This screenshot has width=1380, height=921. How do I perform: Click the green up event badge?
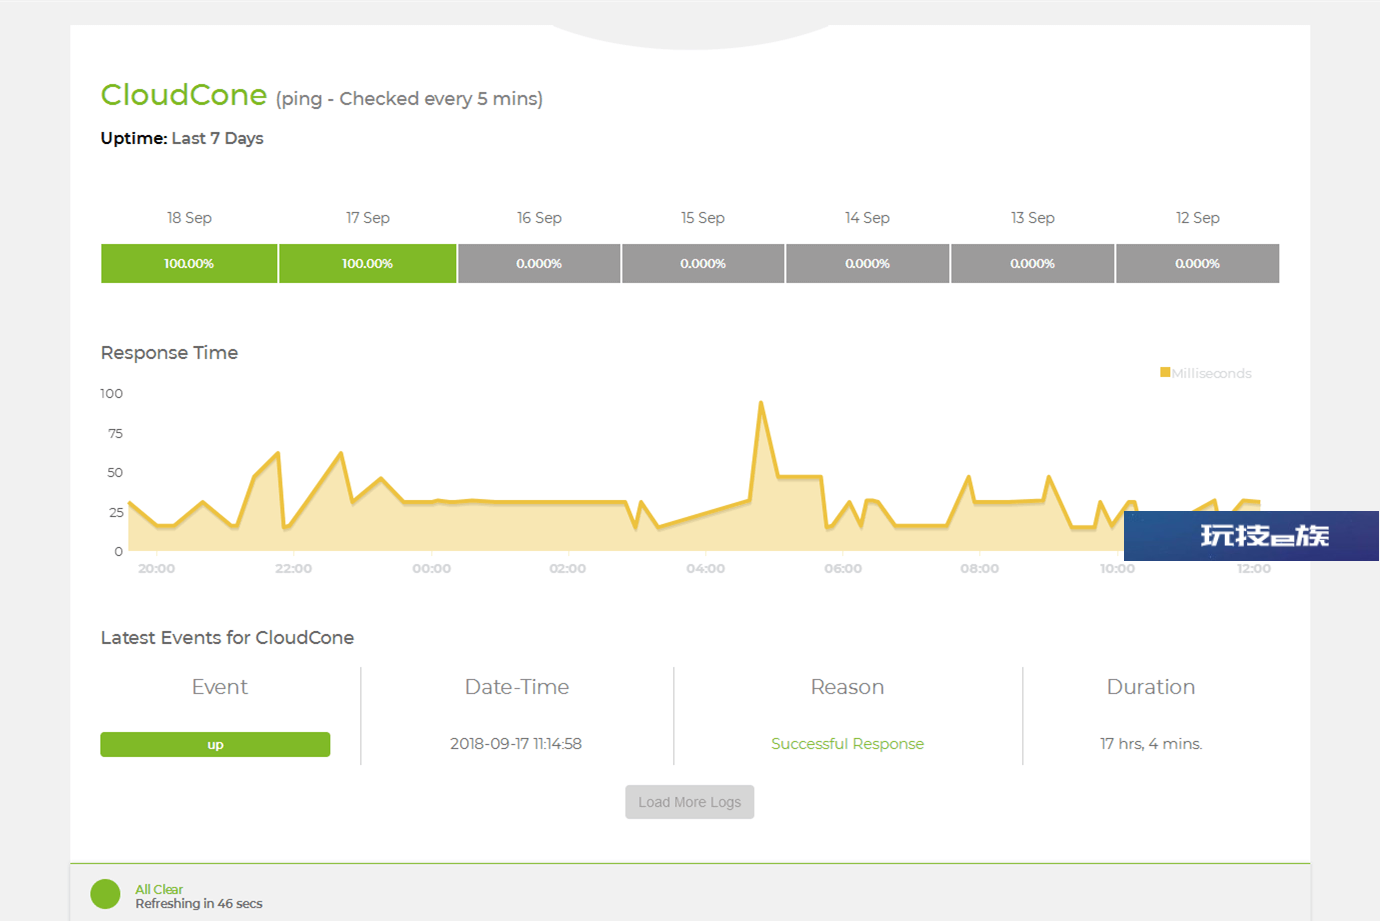pyautogui.click(x=215, y=745)
